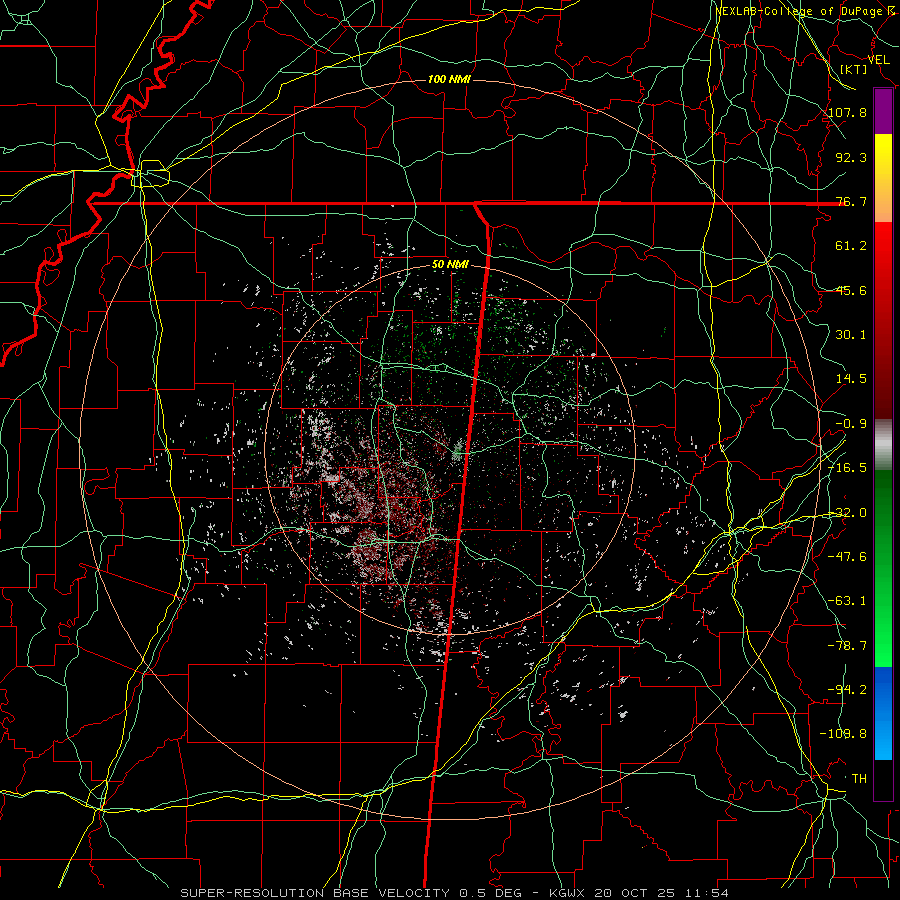Screen dimensions: 900x900
Task: Click the 45.6 value on the velocity scale
Action: (x=851, y=290)
